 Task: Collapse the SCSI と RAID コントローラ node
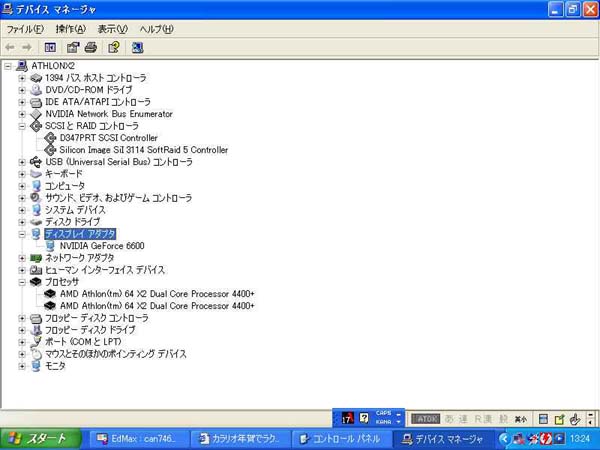coord(22,126)
